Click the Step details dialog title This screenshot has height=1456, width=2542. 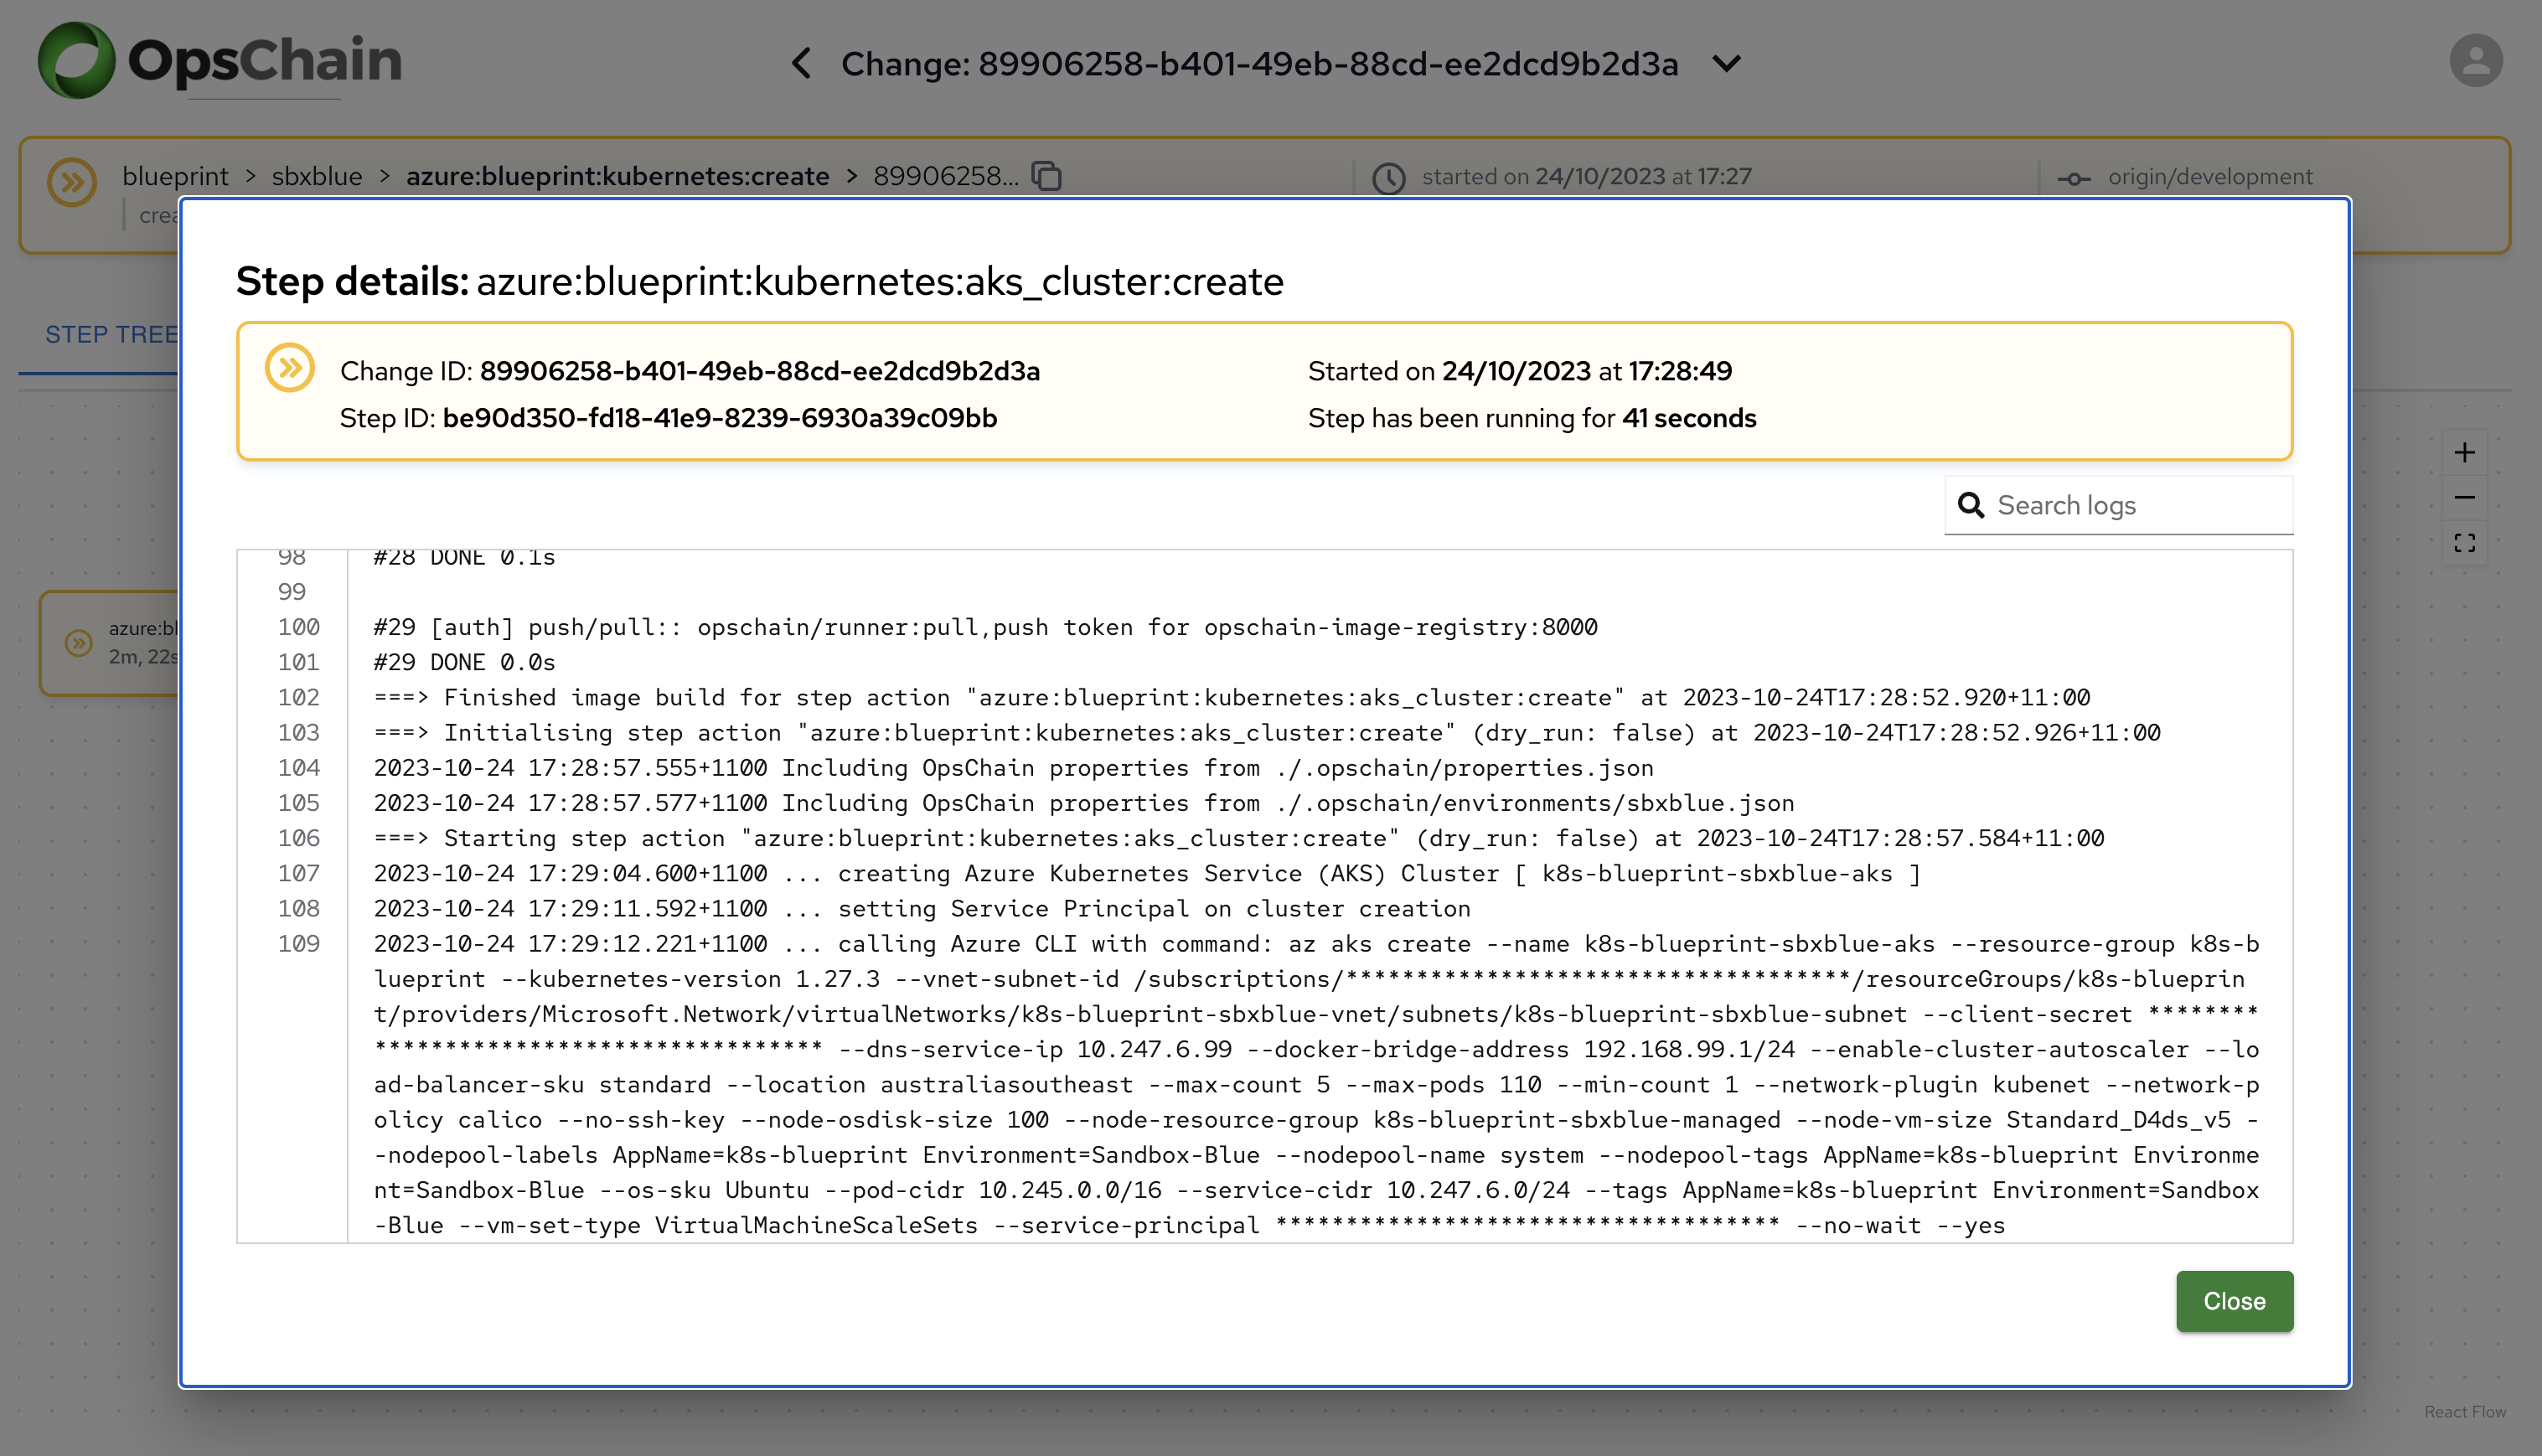[x=759, y=281]
